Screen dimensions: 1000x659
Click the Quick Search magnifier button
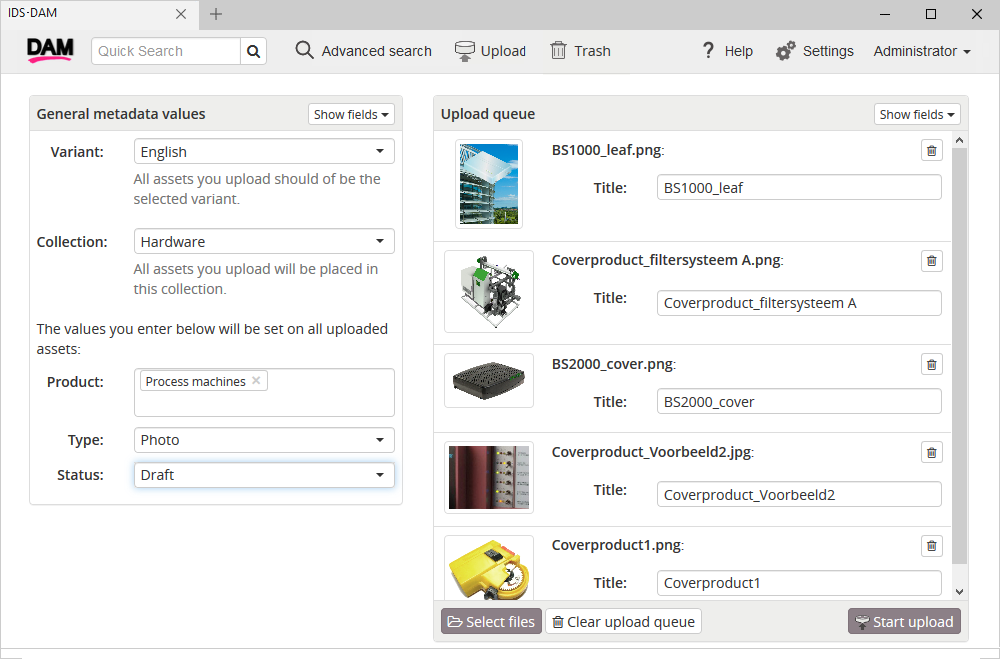[253, 51]
